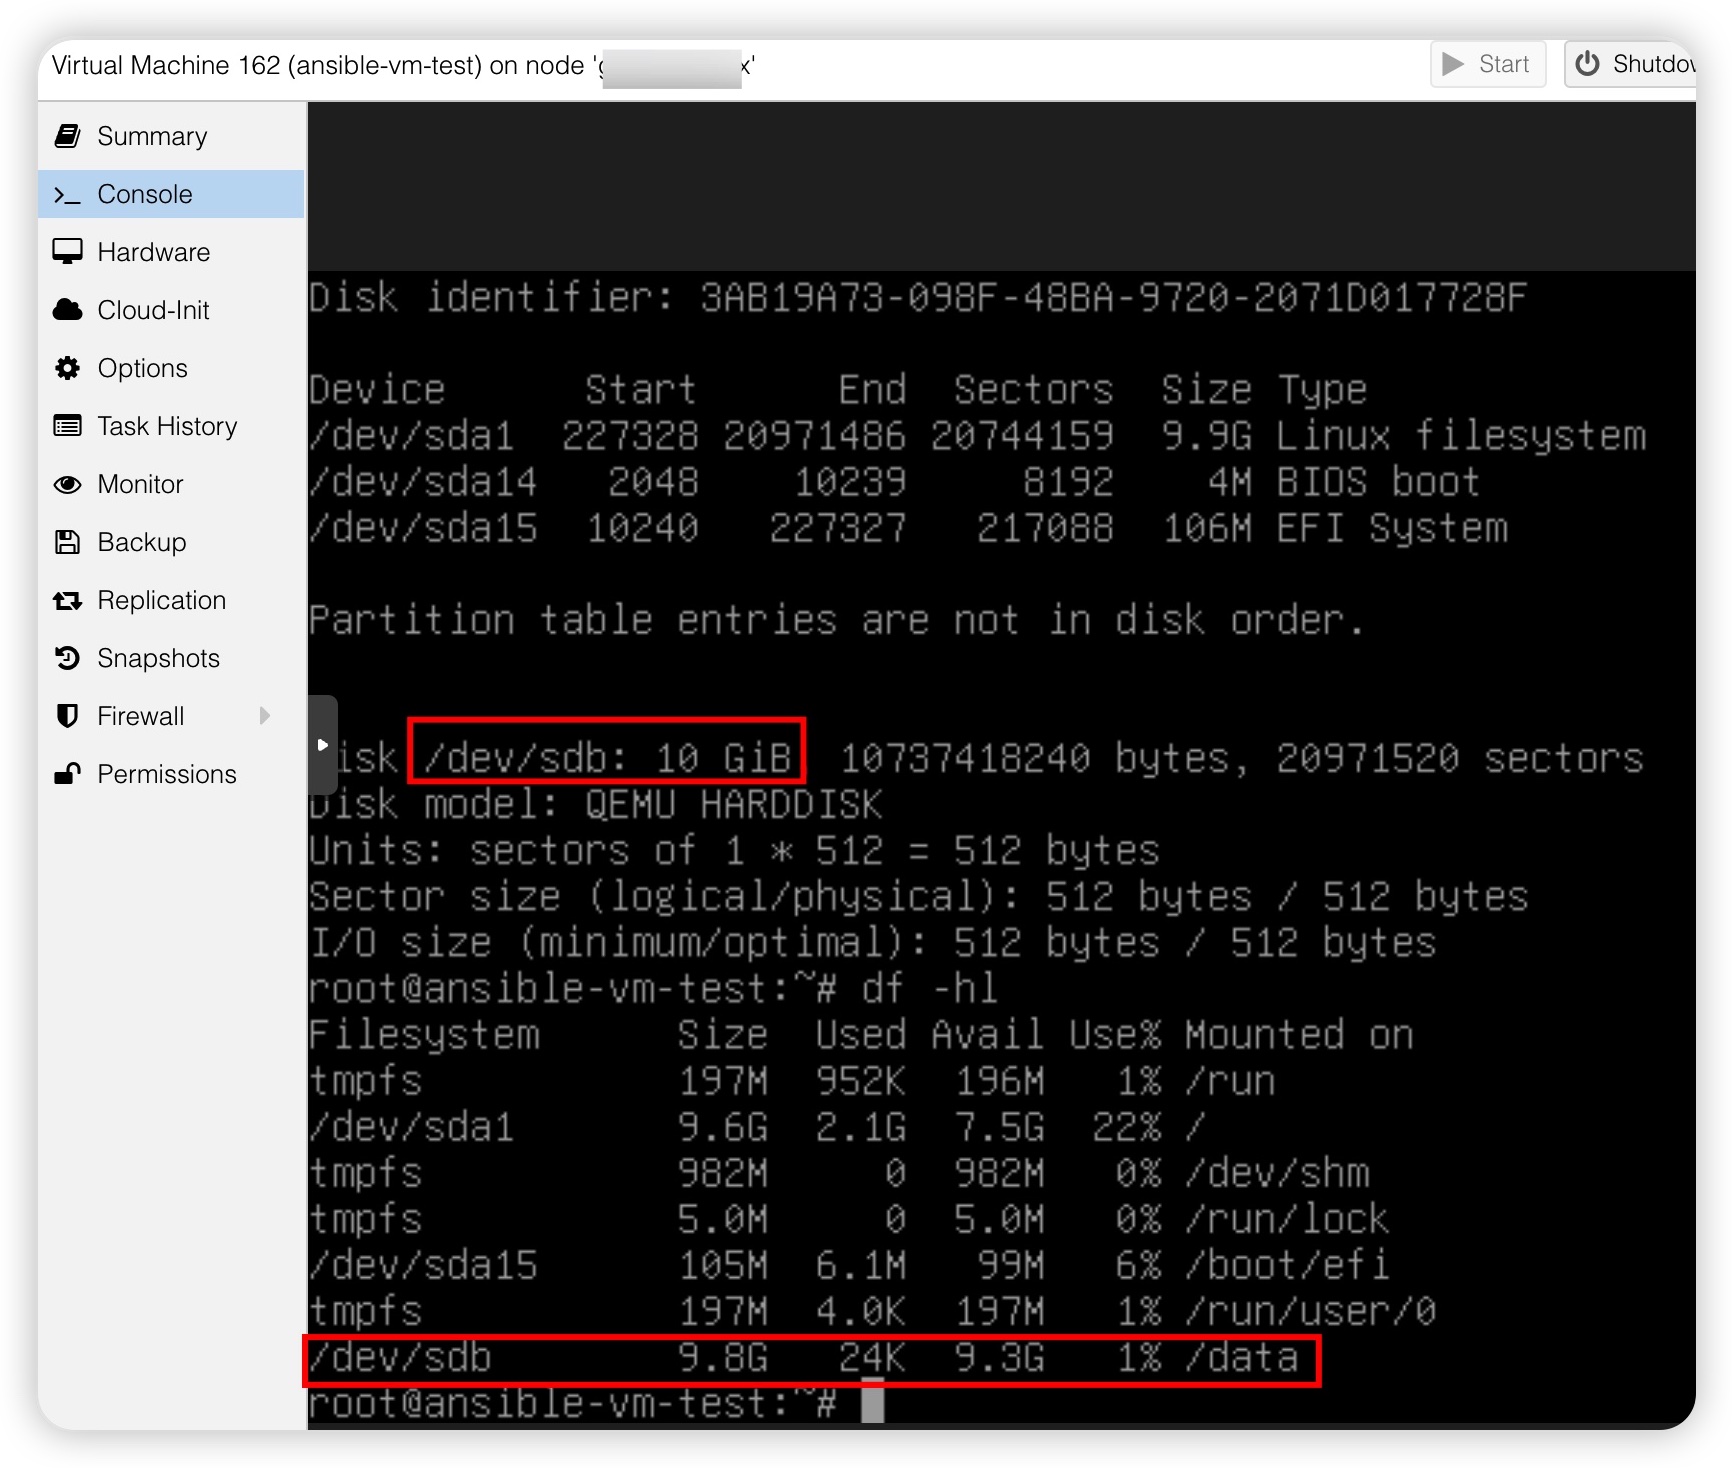Click the Start button play icon
The width and height of the screenshot is (1732, 1468).
click(1453, 64)
